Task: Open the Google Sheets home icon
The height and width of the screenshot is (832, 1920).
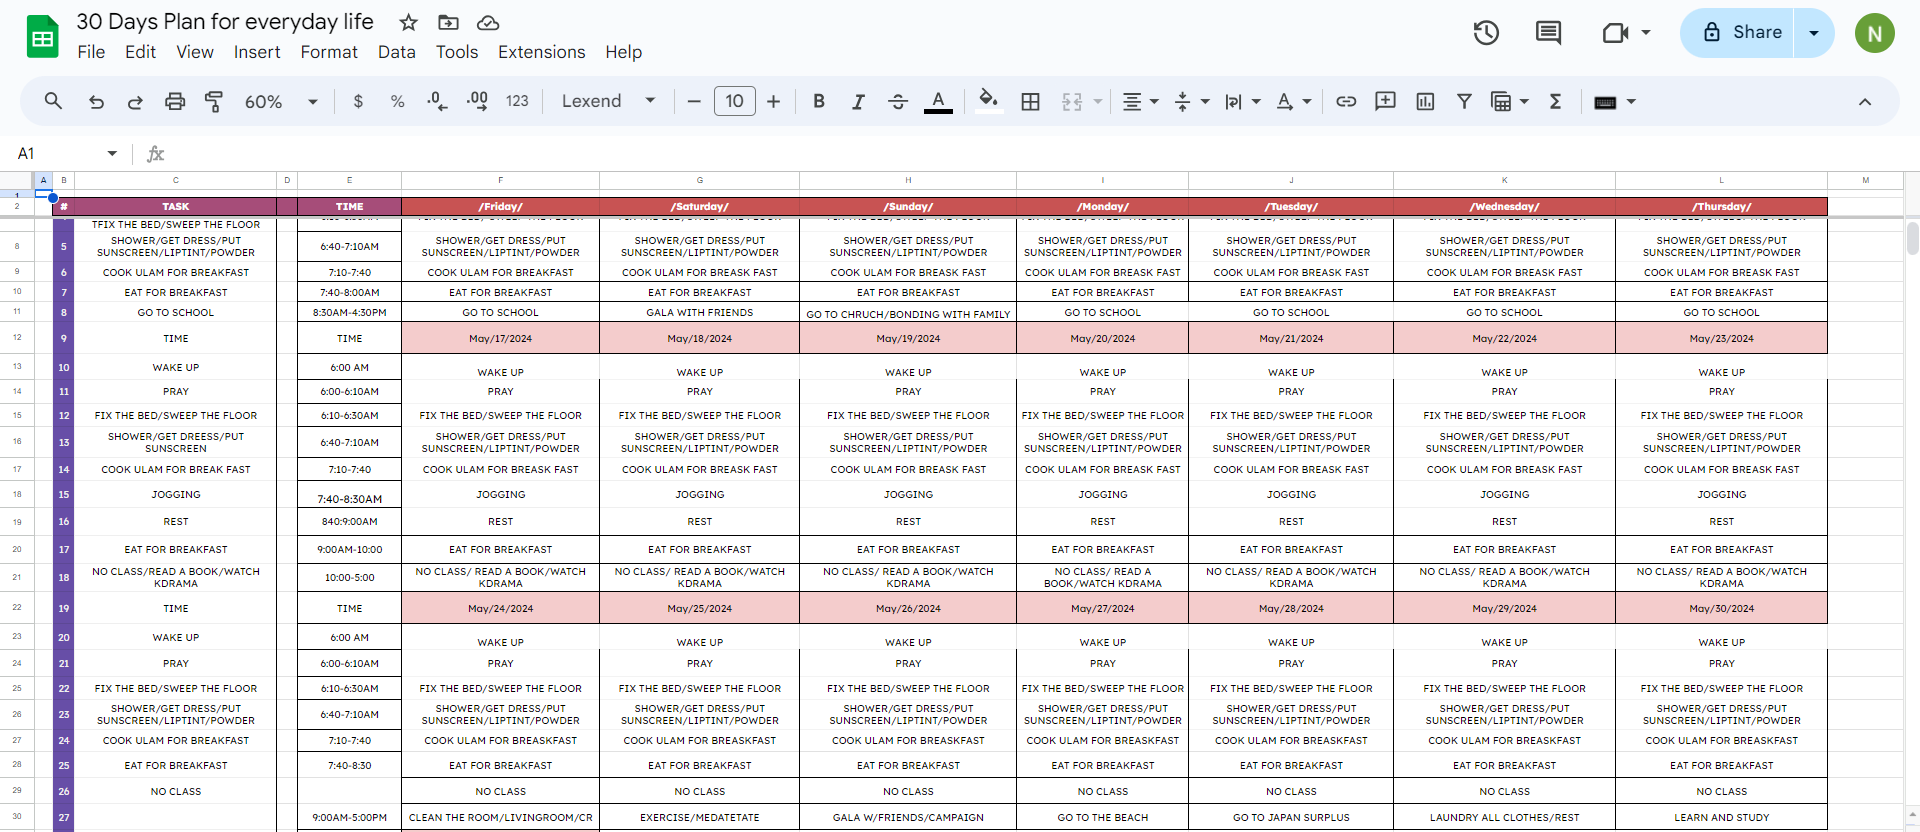Action: pyautogui.click(x=42, y=37)
